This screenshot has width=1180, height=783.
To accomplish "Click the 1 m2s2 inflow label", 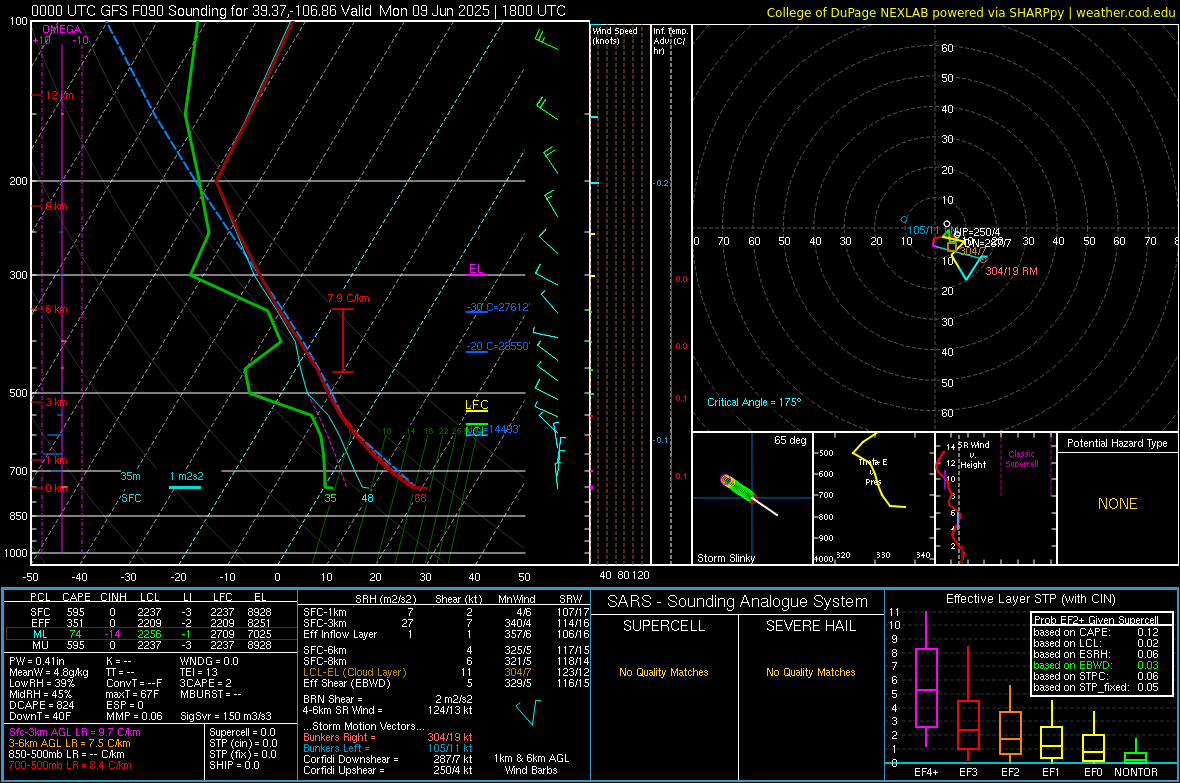I will (187, 477).
